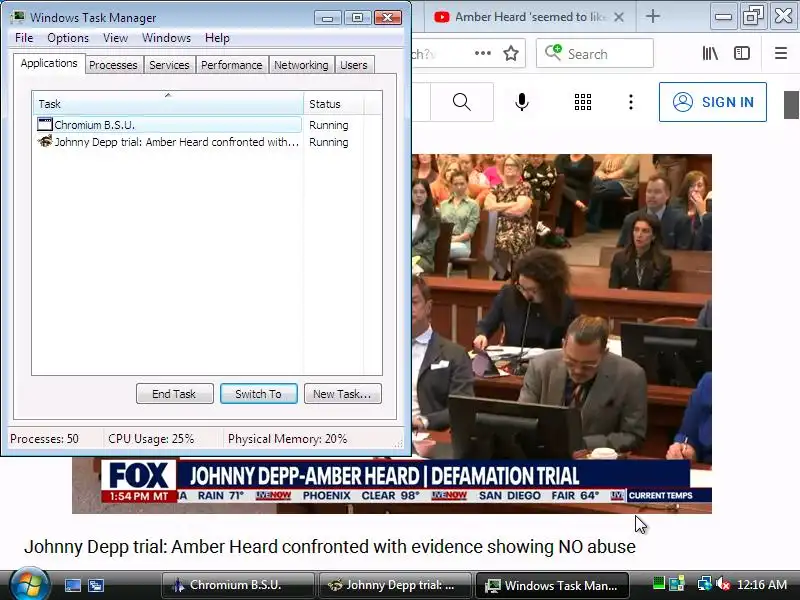Open the Windows menu in Task Manager
This screenshot has height=600, width=800.
[166, 38]
